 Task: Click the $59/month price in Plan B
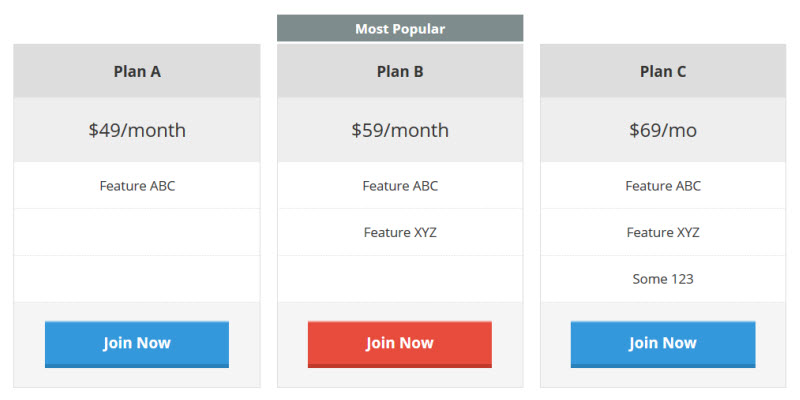[400, 130]
